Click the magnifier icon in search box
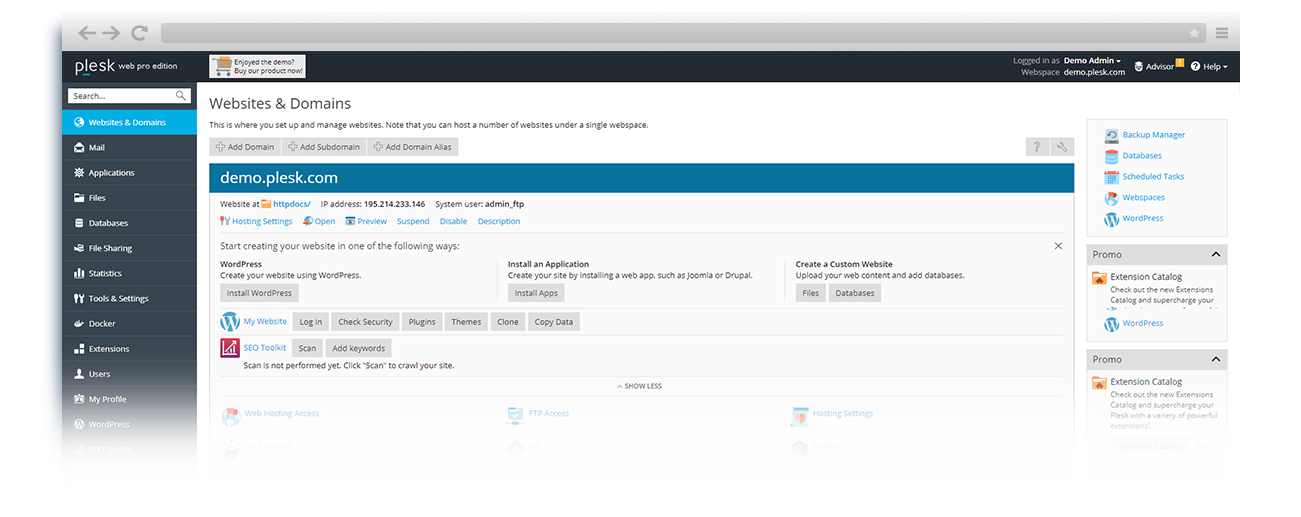The width and height of the screenshot is (1301, 517). [181, 96]
